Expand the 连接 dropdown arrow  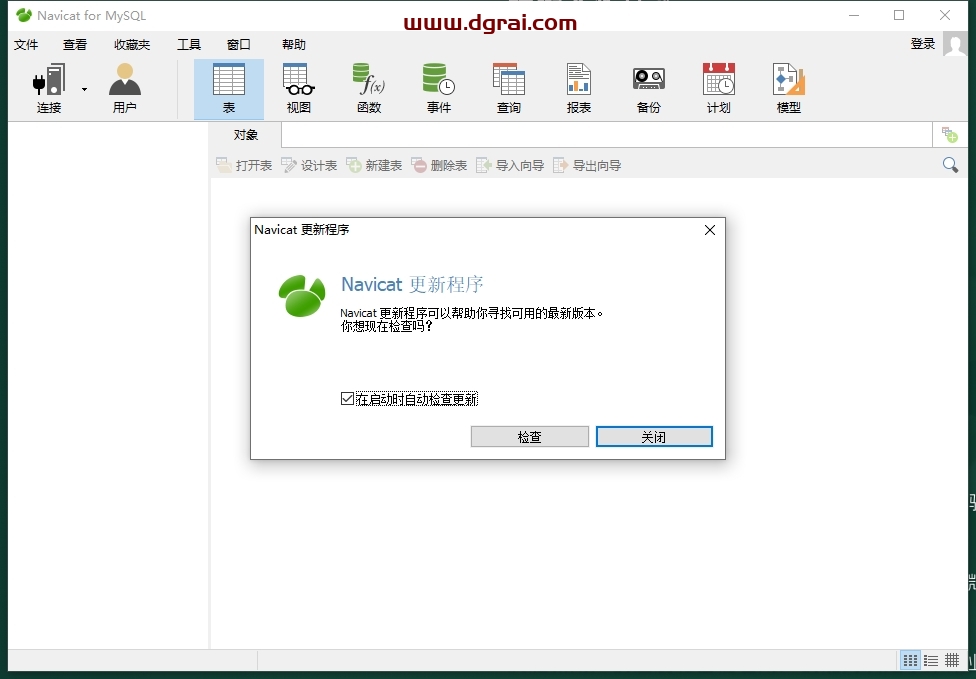pyautogui.click(x=84, y=90)
